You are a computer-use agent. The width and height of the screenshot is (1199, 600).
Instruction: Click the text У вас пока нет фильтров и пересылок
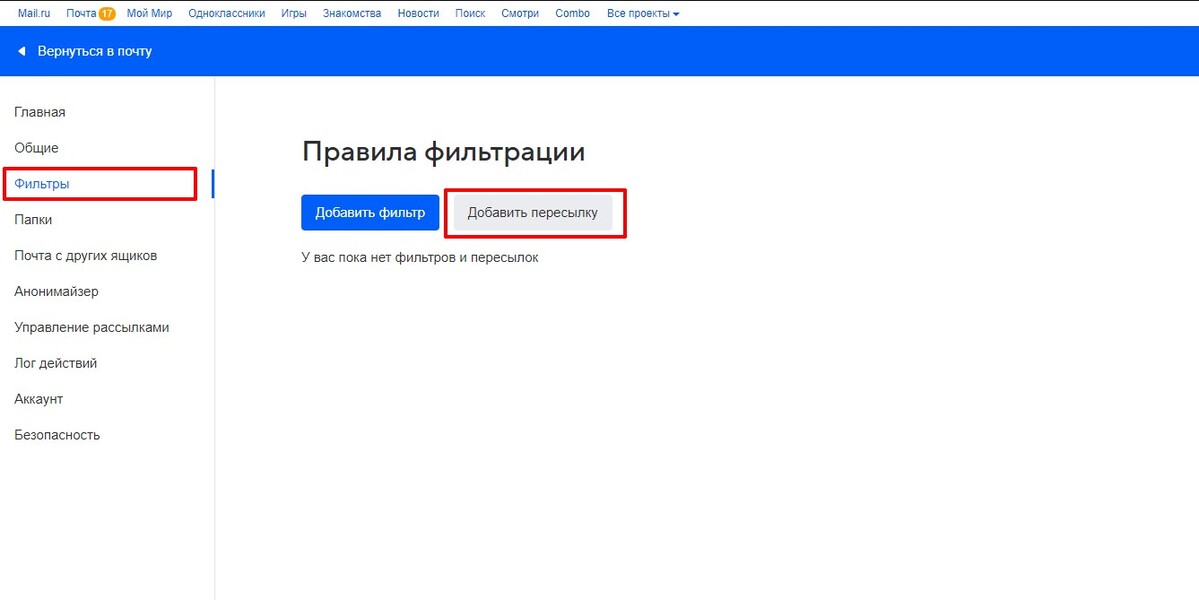[x=421, y=258]
